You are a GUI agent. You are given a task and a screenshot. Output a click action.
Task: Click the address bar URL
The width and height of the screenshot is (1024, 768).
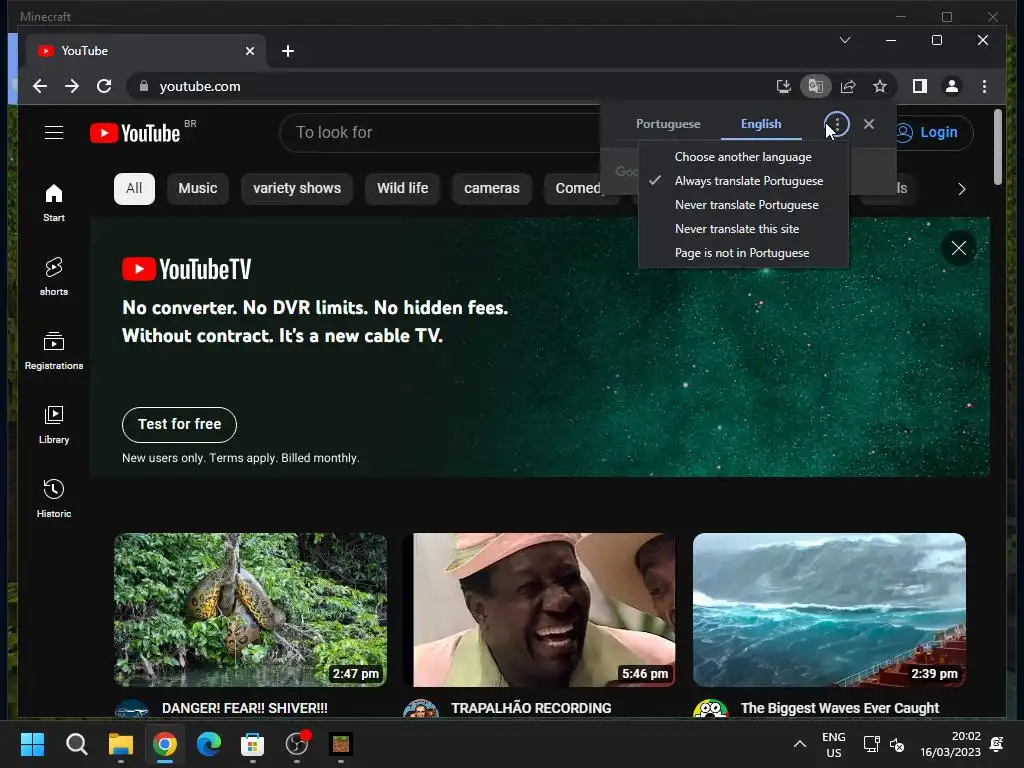point(200,86)
